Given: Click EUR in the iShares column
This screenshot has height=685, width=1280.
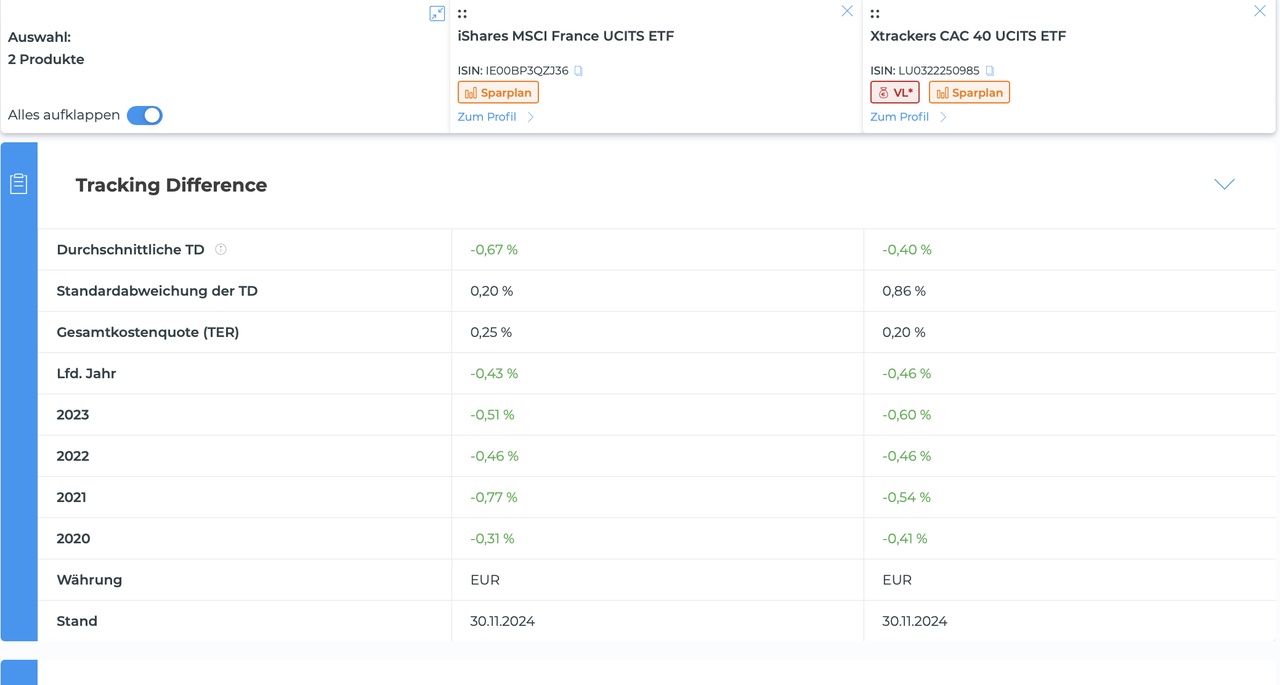Looking at the screenshot, I should (x=485, y=580).
